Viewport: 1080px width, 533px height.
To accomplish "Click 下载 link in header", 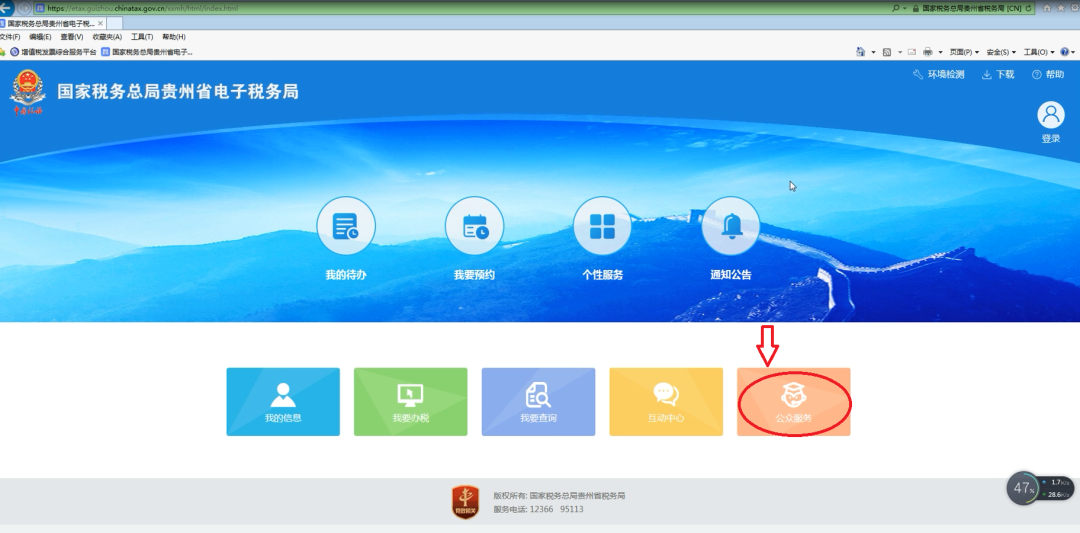I will tap(998, 74).
